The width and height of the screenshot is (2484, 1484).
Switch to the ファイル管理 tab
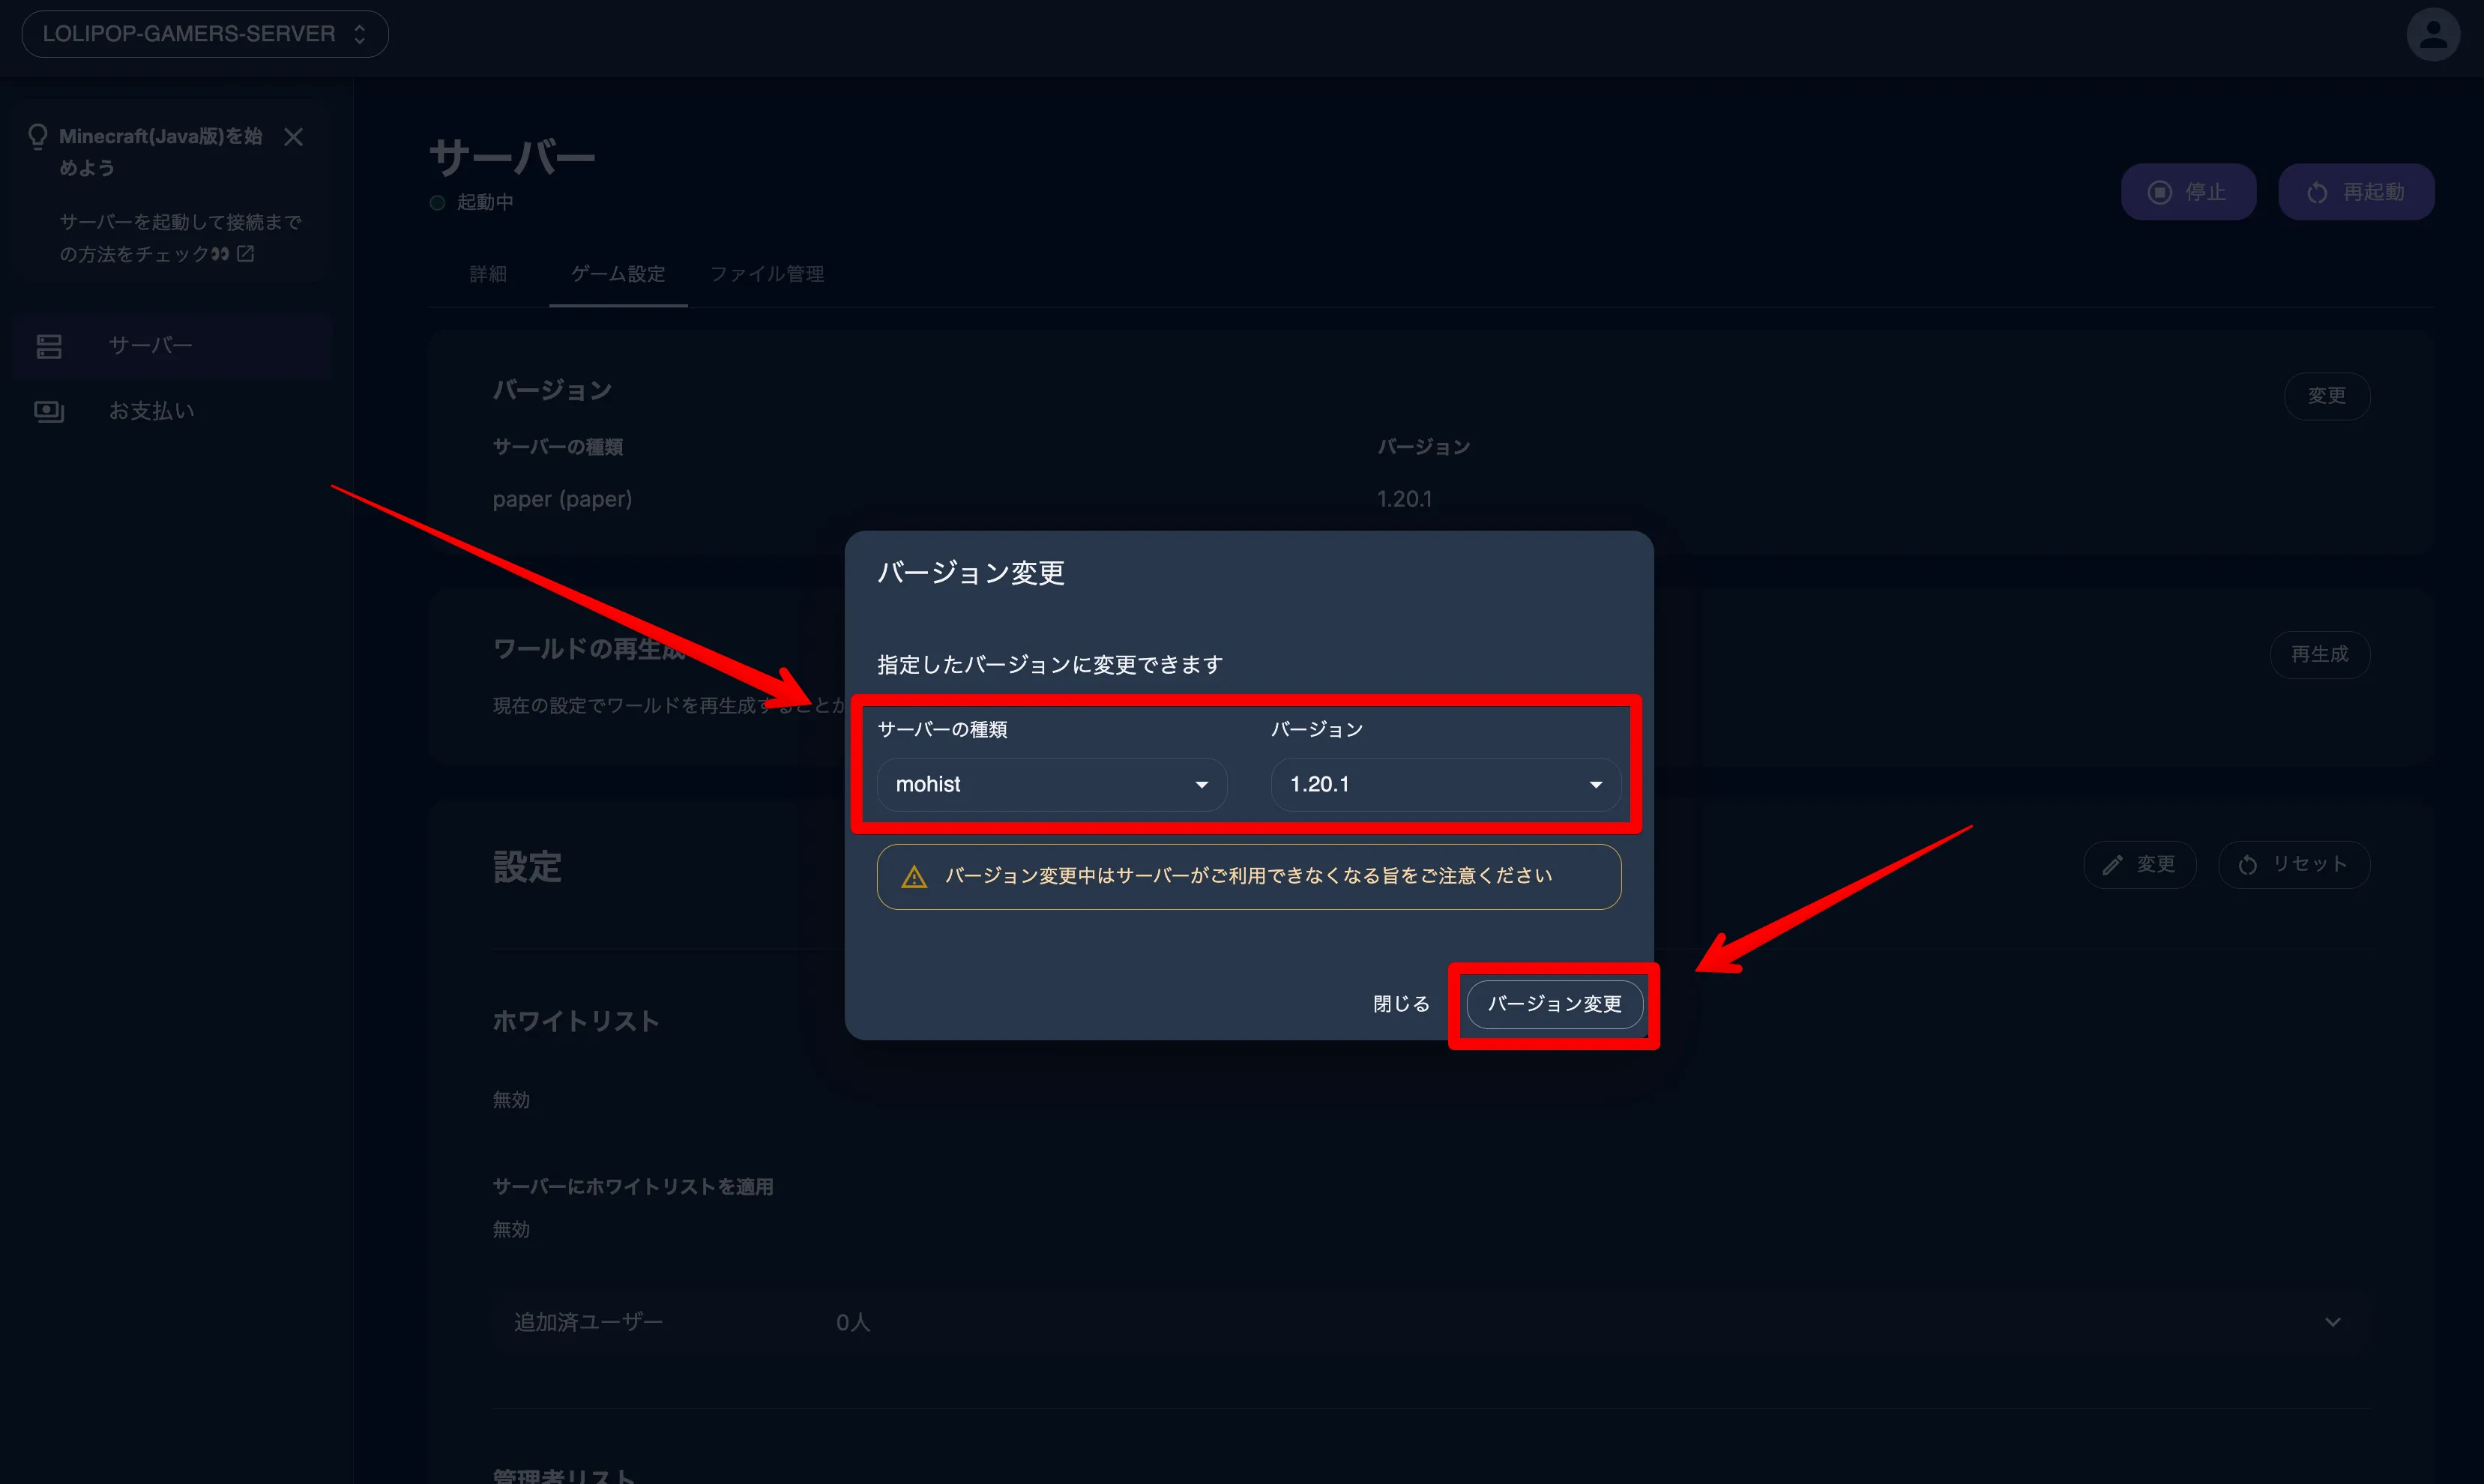click(x=767, y=274)
